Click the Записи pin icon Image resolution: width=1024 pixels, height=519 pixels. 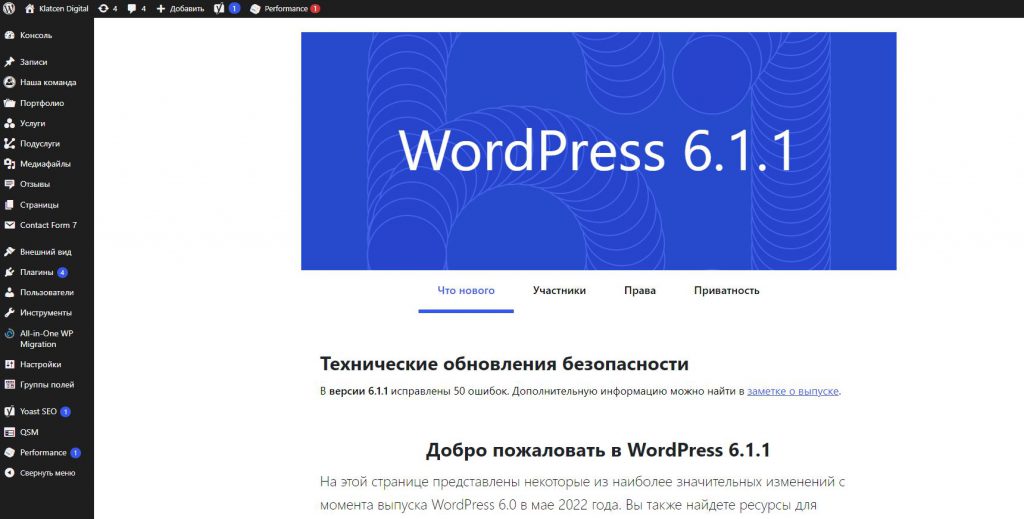click(x=9, y=62)
